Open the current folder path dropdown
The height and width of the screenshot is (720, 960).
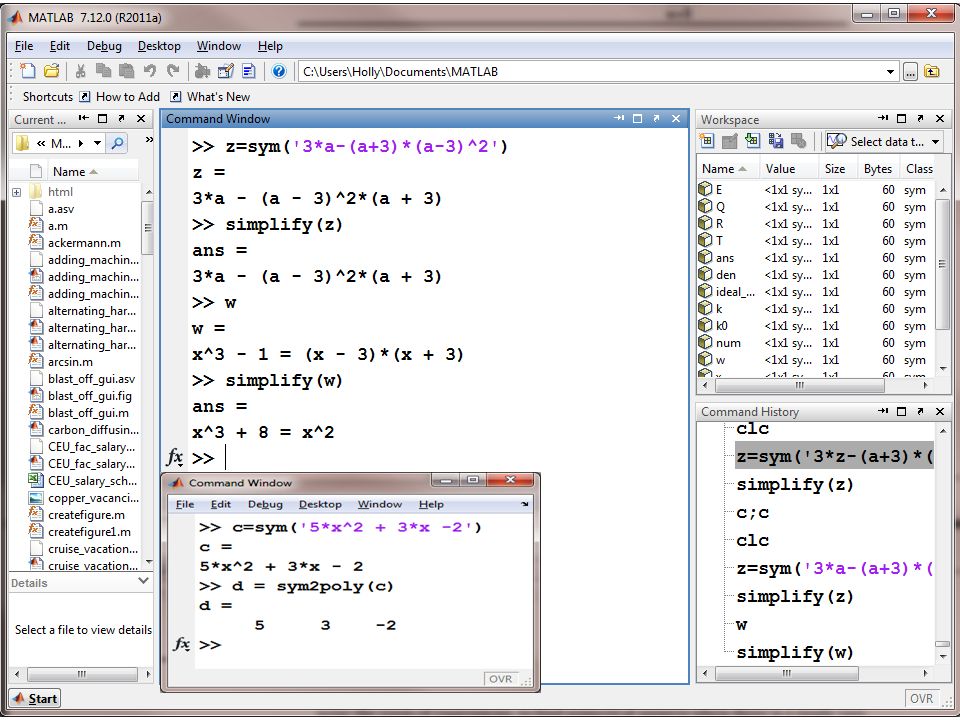890,72
